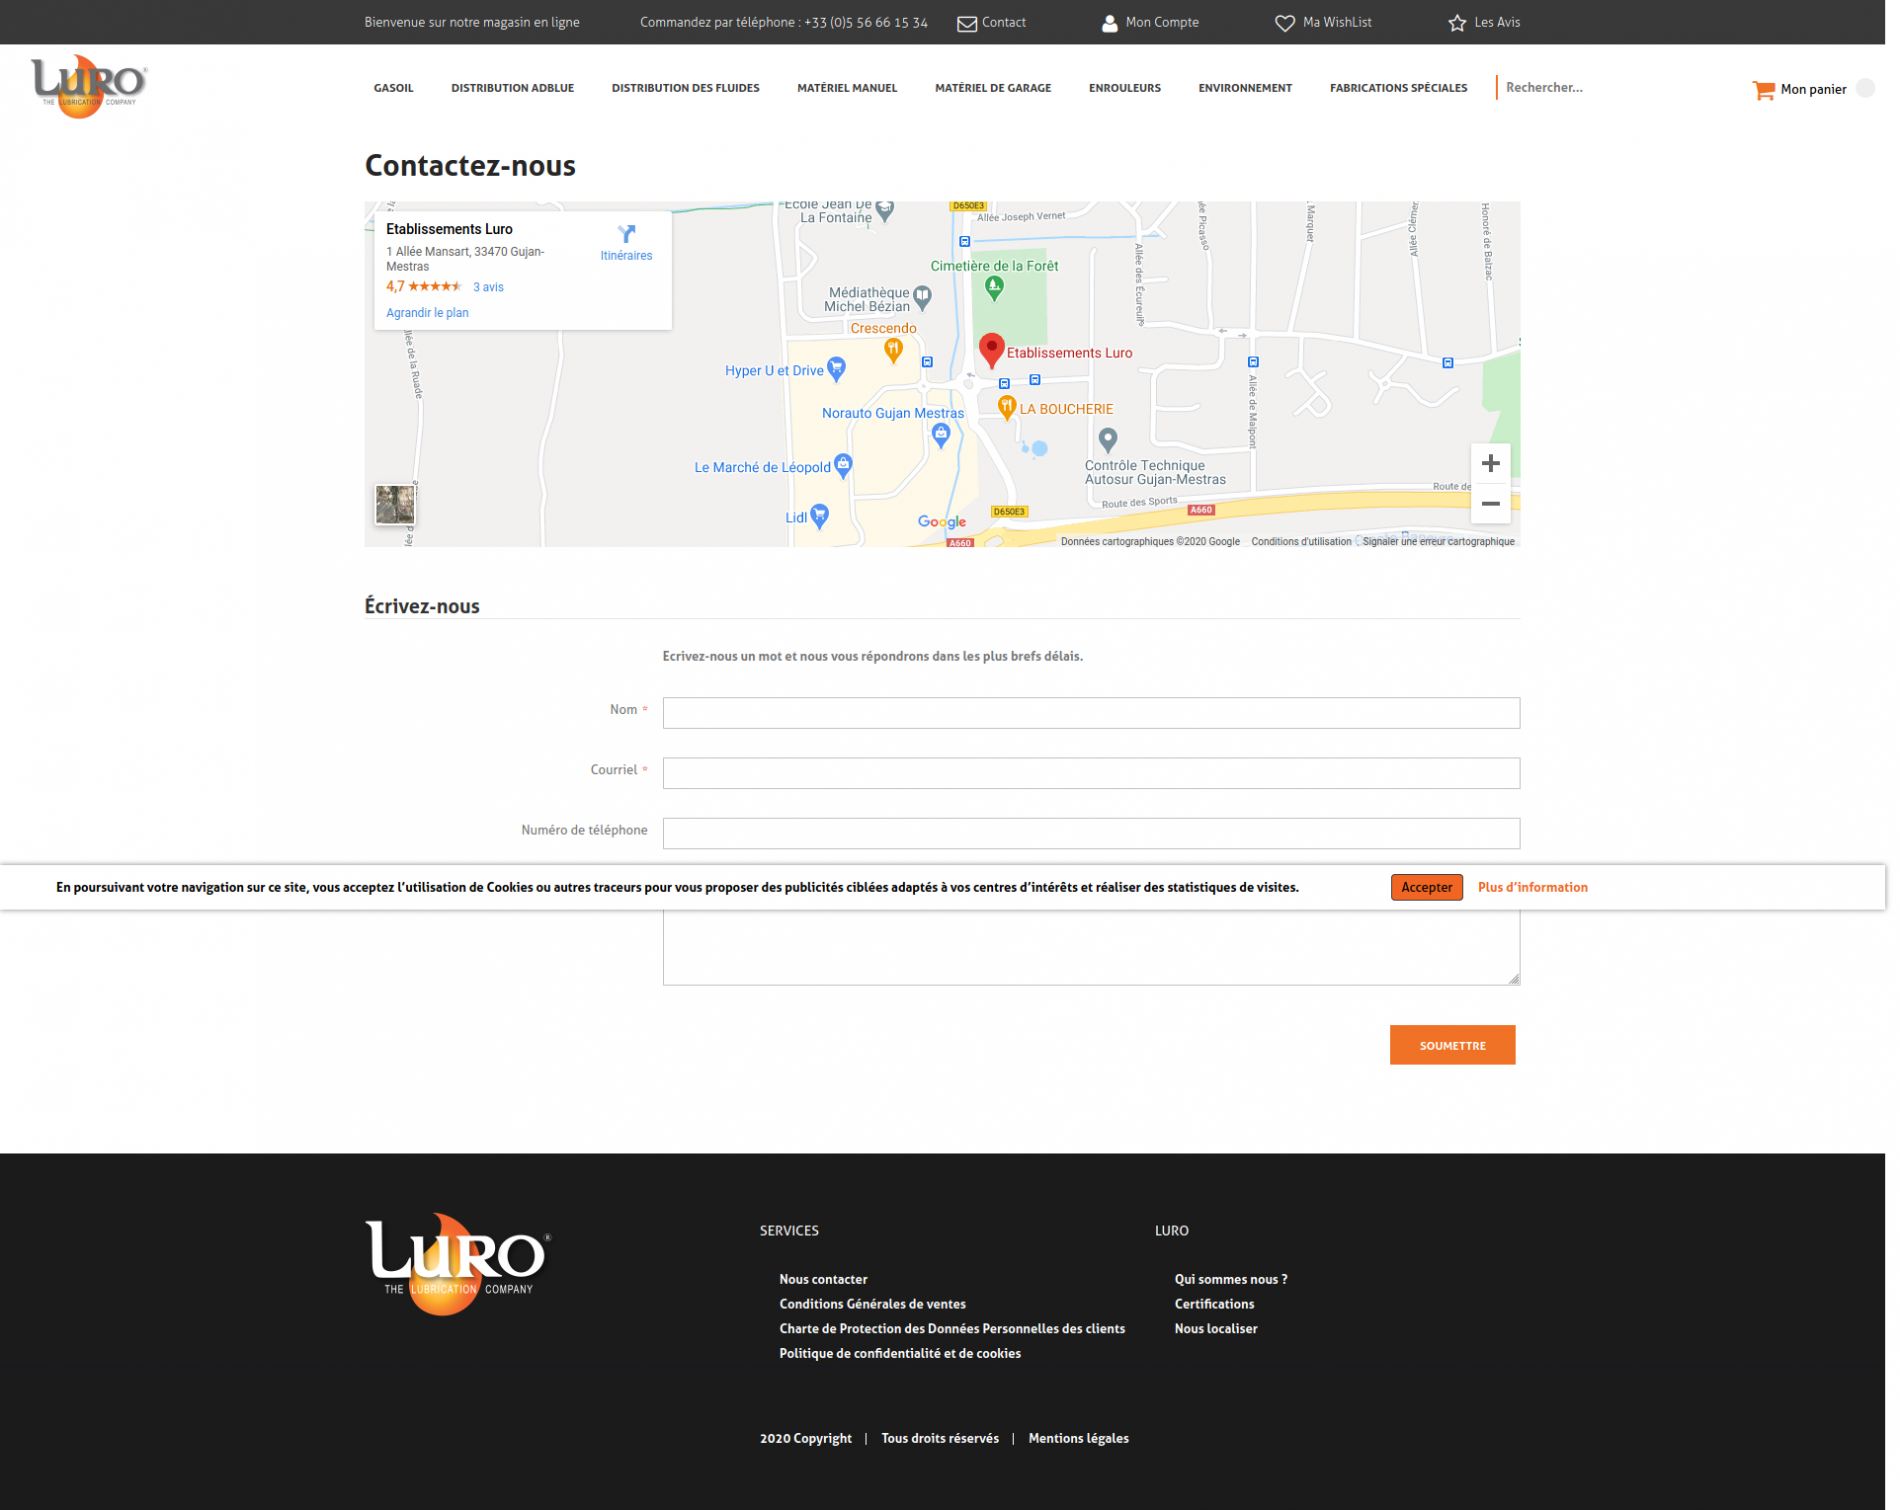Click the Google logo on the map
Screen dimensions: 1900x1510
pos(942,522)
